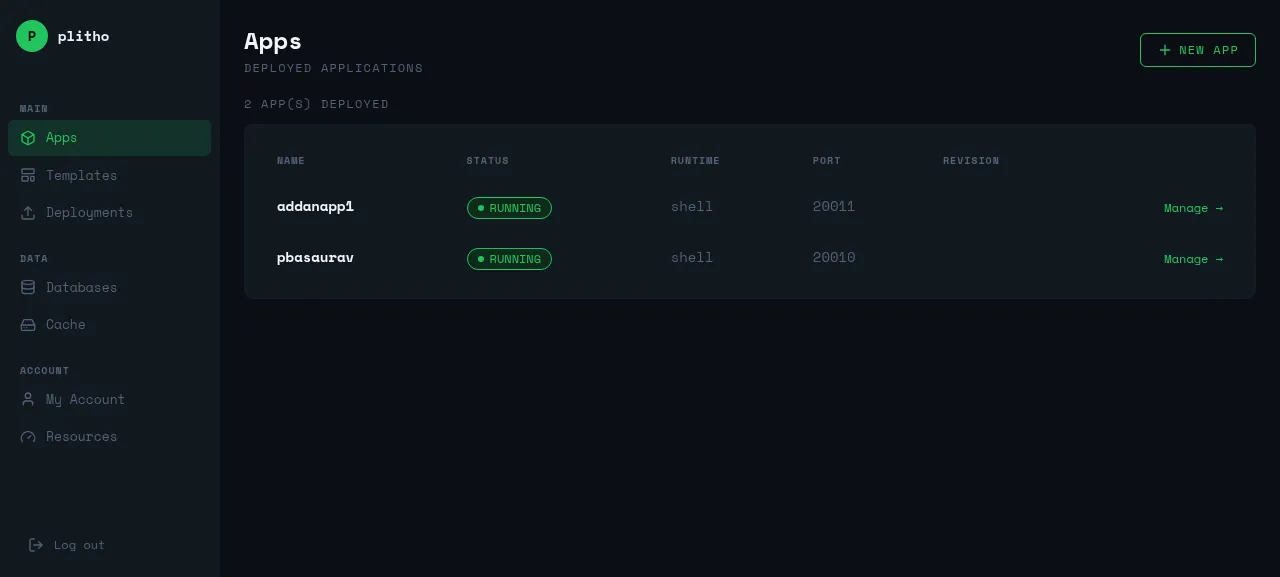Click shell runtime of addanapp1
1280x577 pixels.
[692, 206]
